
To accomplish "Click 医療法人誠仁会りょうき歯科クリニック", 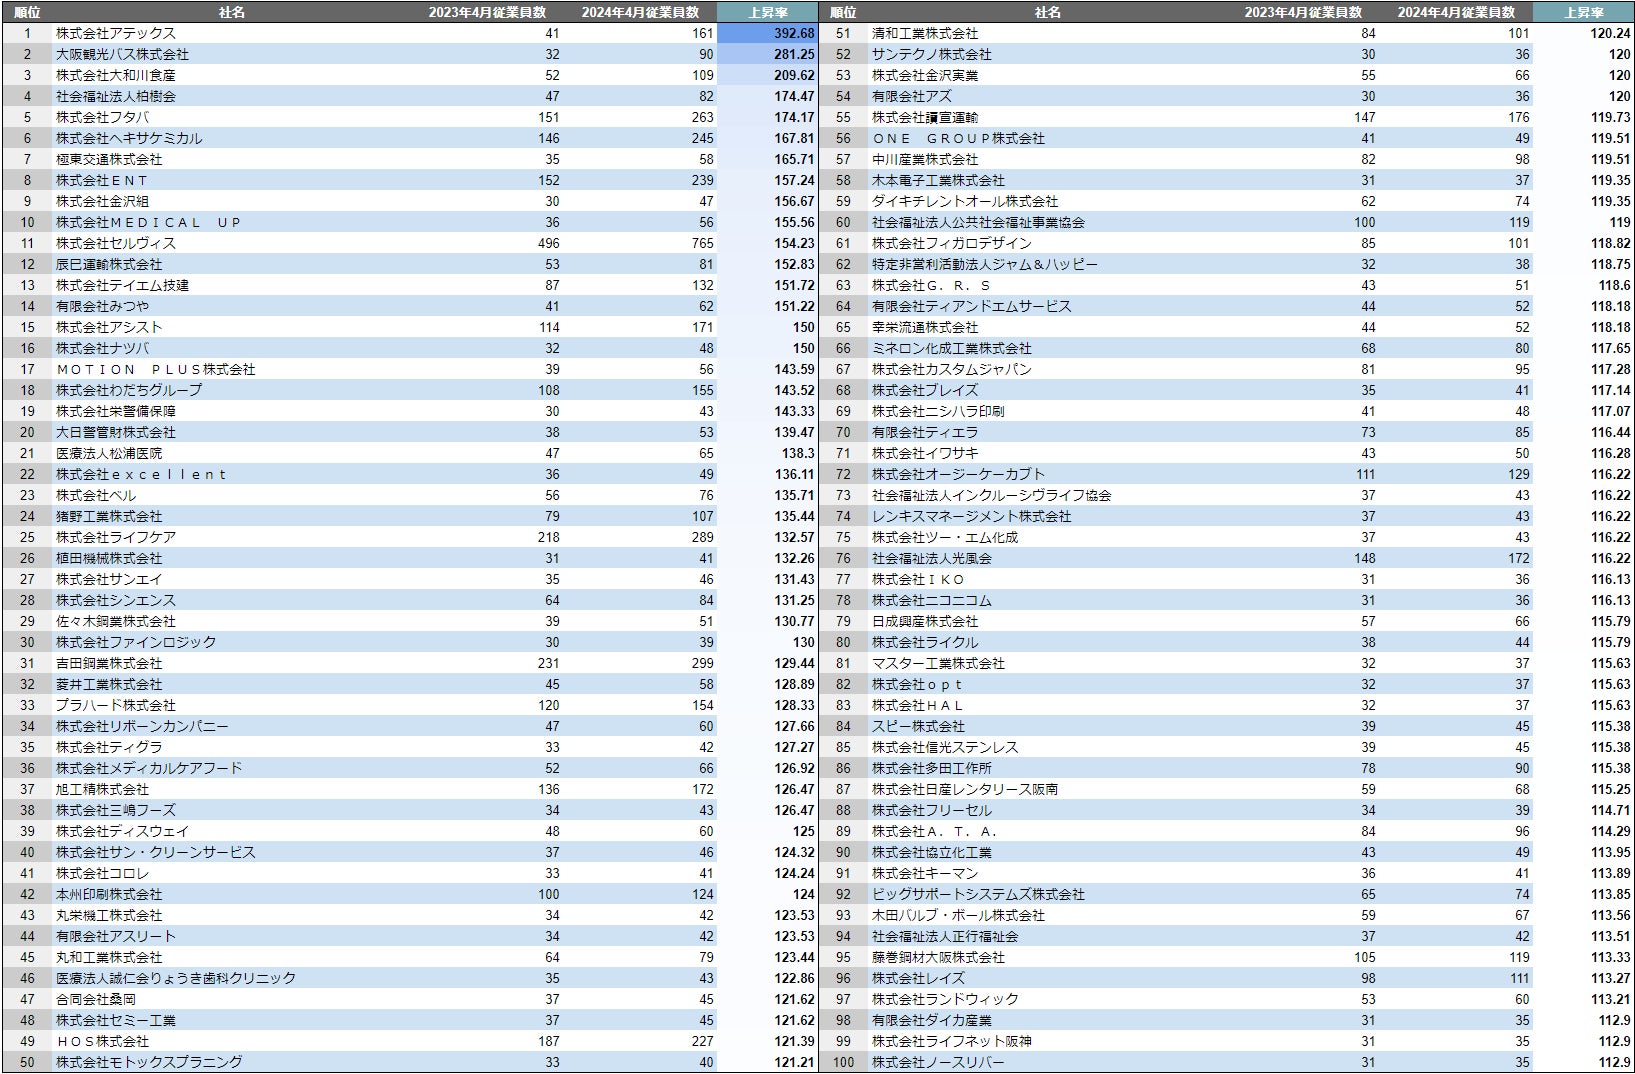I will [x=176, y=978].
